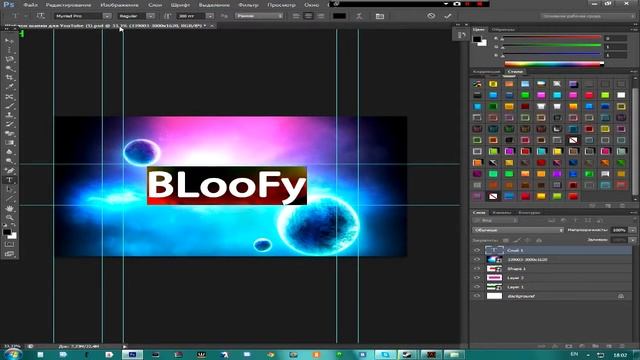This screenshot has height=360, width=640.
Task: Switch to the Styles panel tab
Action: tap(515, 71)
